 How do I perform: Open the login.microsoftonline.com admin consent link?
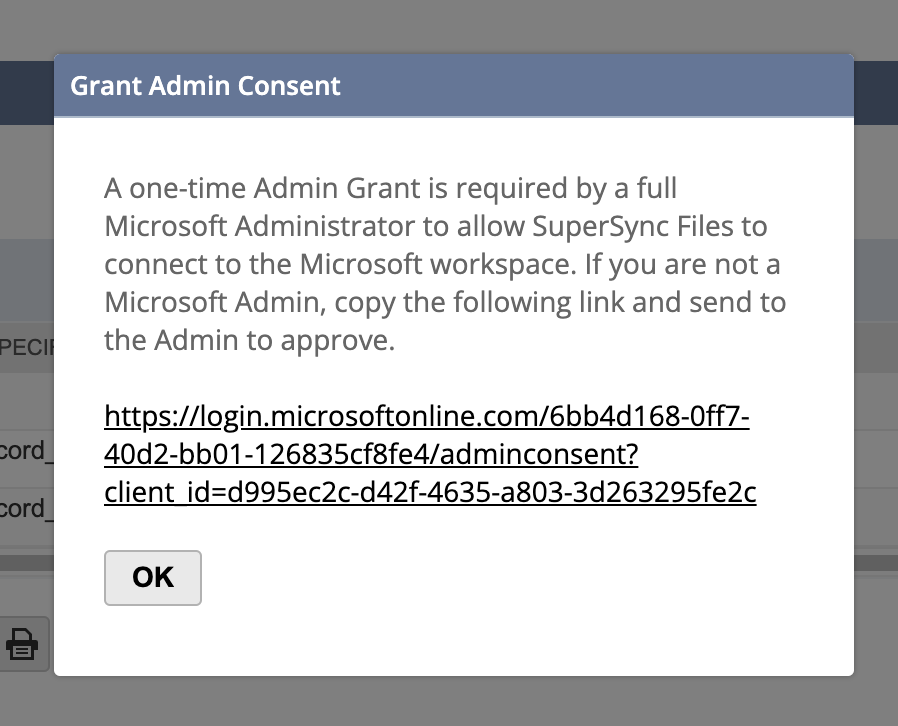pos(426,417)
